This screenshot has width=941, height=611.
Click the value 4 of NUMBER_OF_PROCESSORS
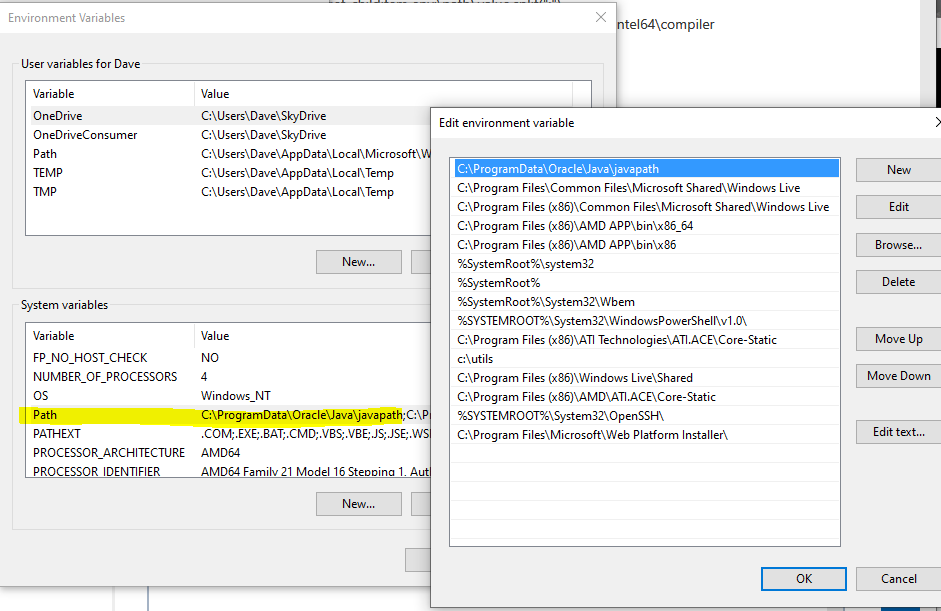click(204, 377)
